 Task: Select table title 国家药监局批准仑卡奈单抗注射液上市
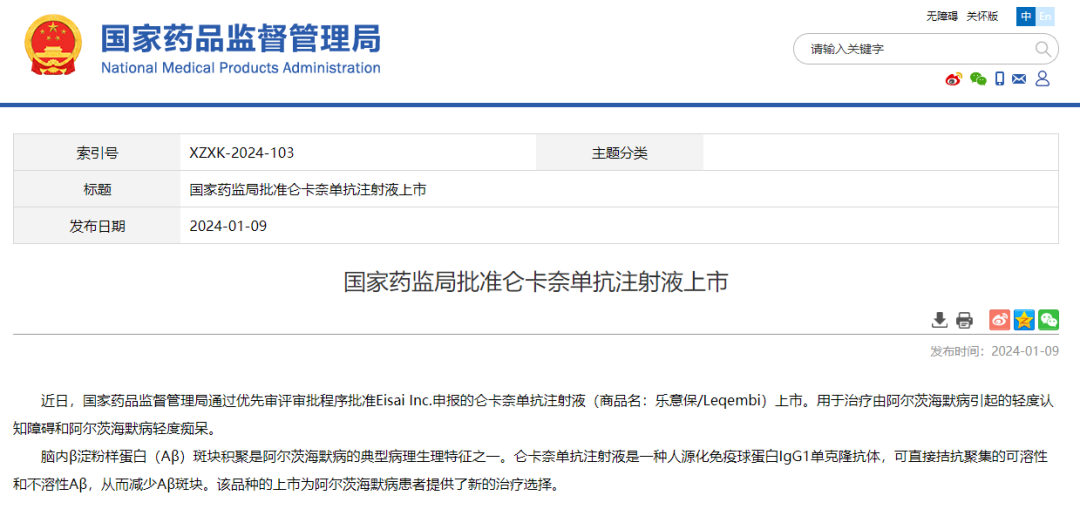point(308,189)
